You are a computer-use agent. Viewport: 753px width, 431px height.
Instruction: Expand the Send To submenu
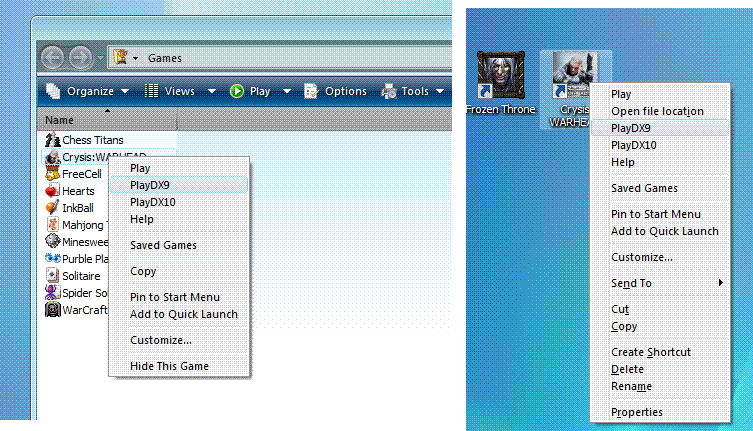[660, 283]
